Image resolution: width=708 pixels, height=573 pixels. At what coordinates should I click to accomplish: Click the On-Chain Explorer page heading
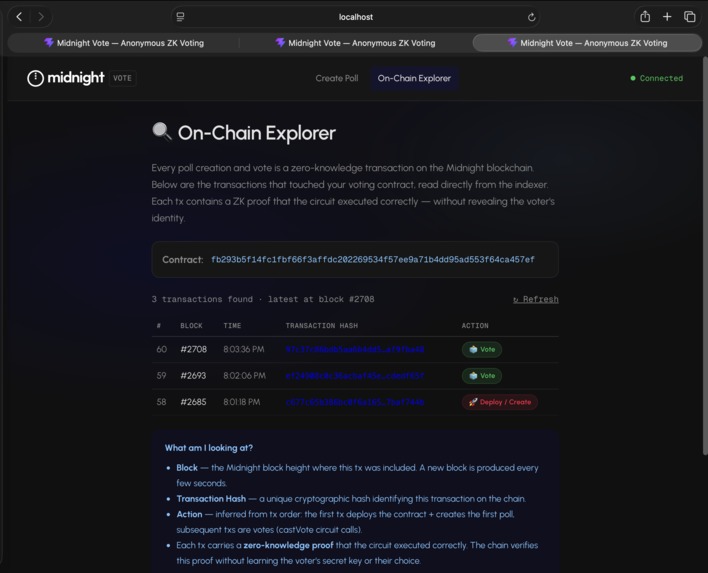pyautogui.click(x=256, y=133)
